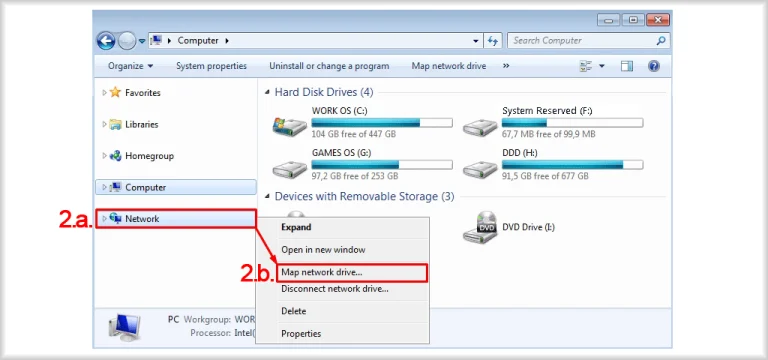Click the refresh icon beside address bar
The image size is (768, 360).
pos(493,41)
